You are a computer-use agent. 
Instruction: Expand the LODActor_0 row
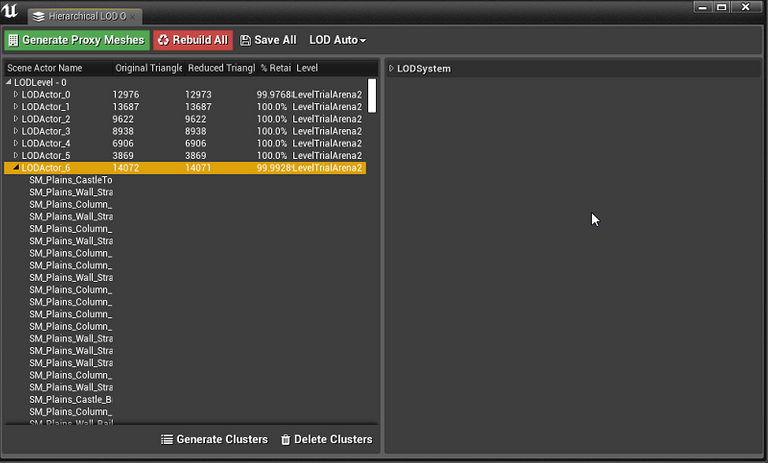tap(16, 95)
